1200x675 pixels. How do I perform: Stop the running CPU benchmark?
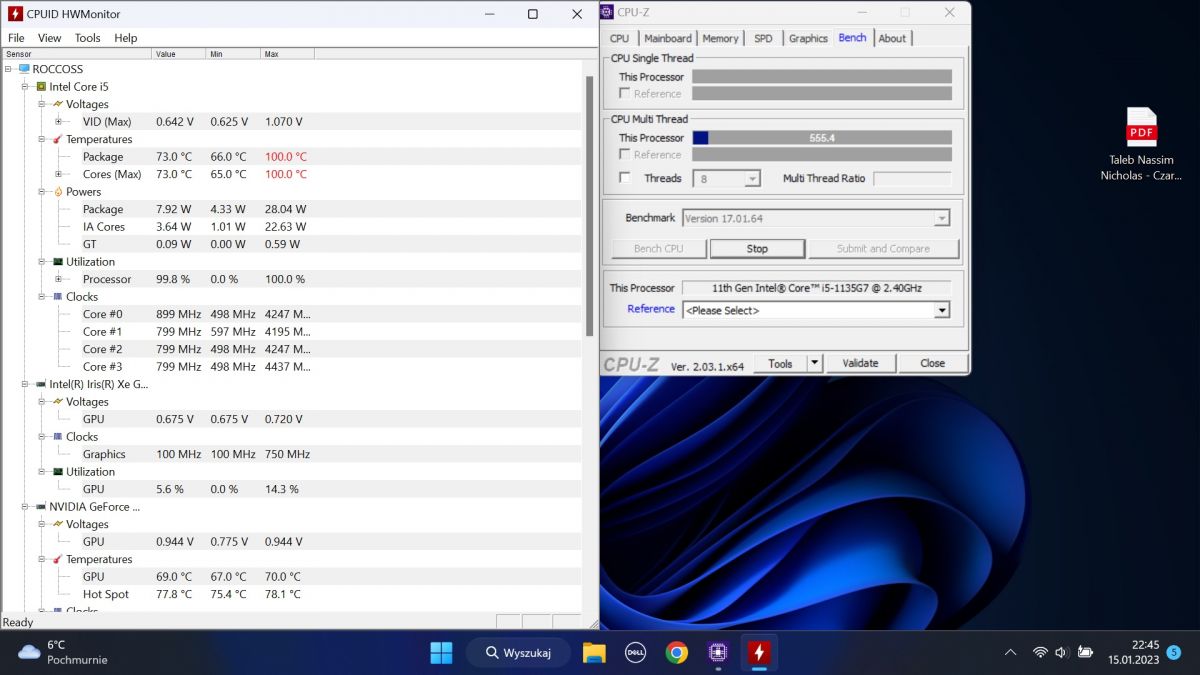coord(757,249)
